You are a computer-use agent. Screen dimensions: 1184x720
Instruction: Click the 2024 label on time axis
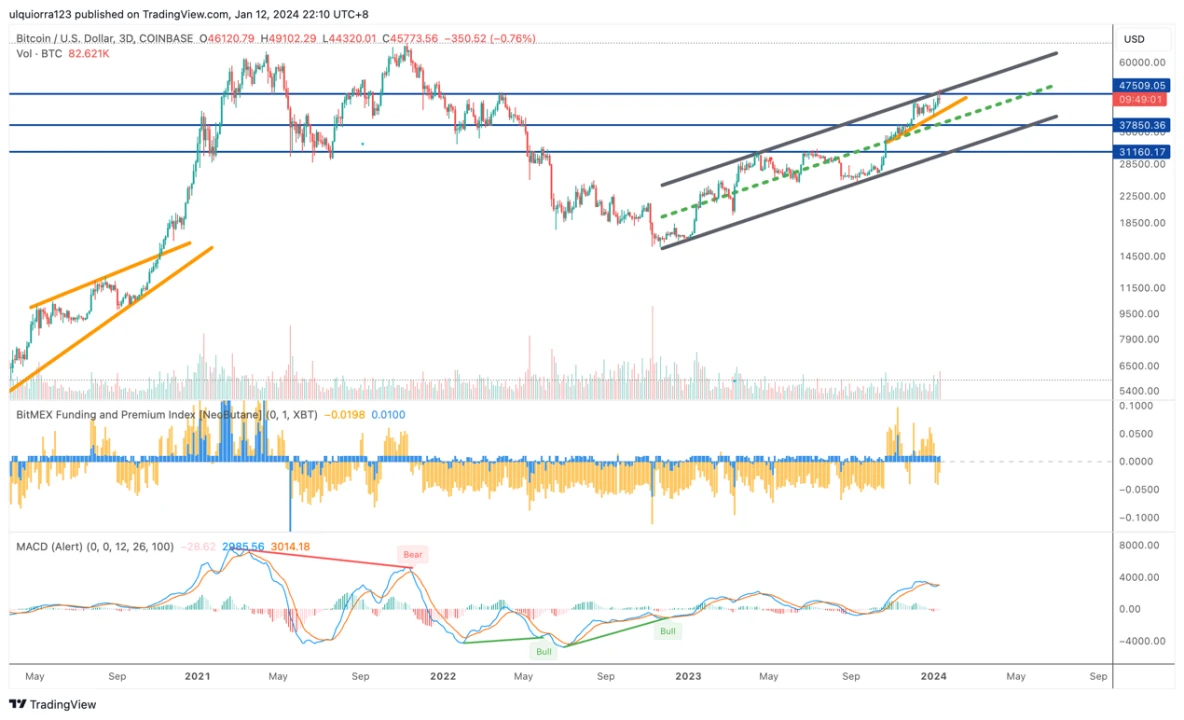932,677
